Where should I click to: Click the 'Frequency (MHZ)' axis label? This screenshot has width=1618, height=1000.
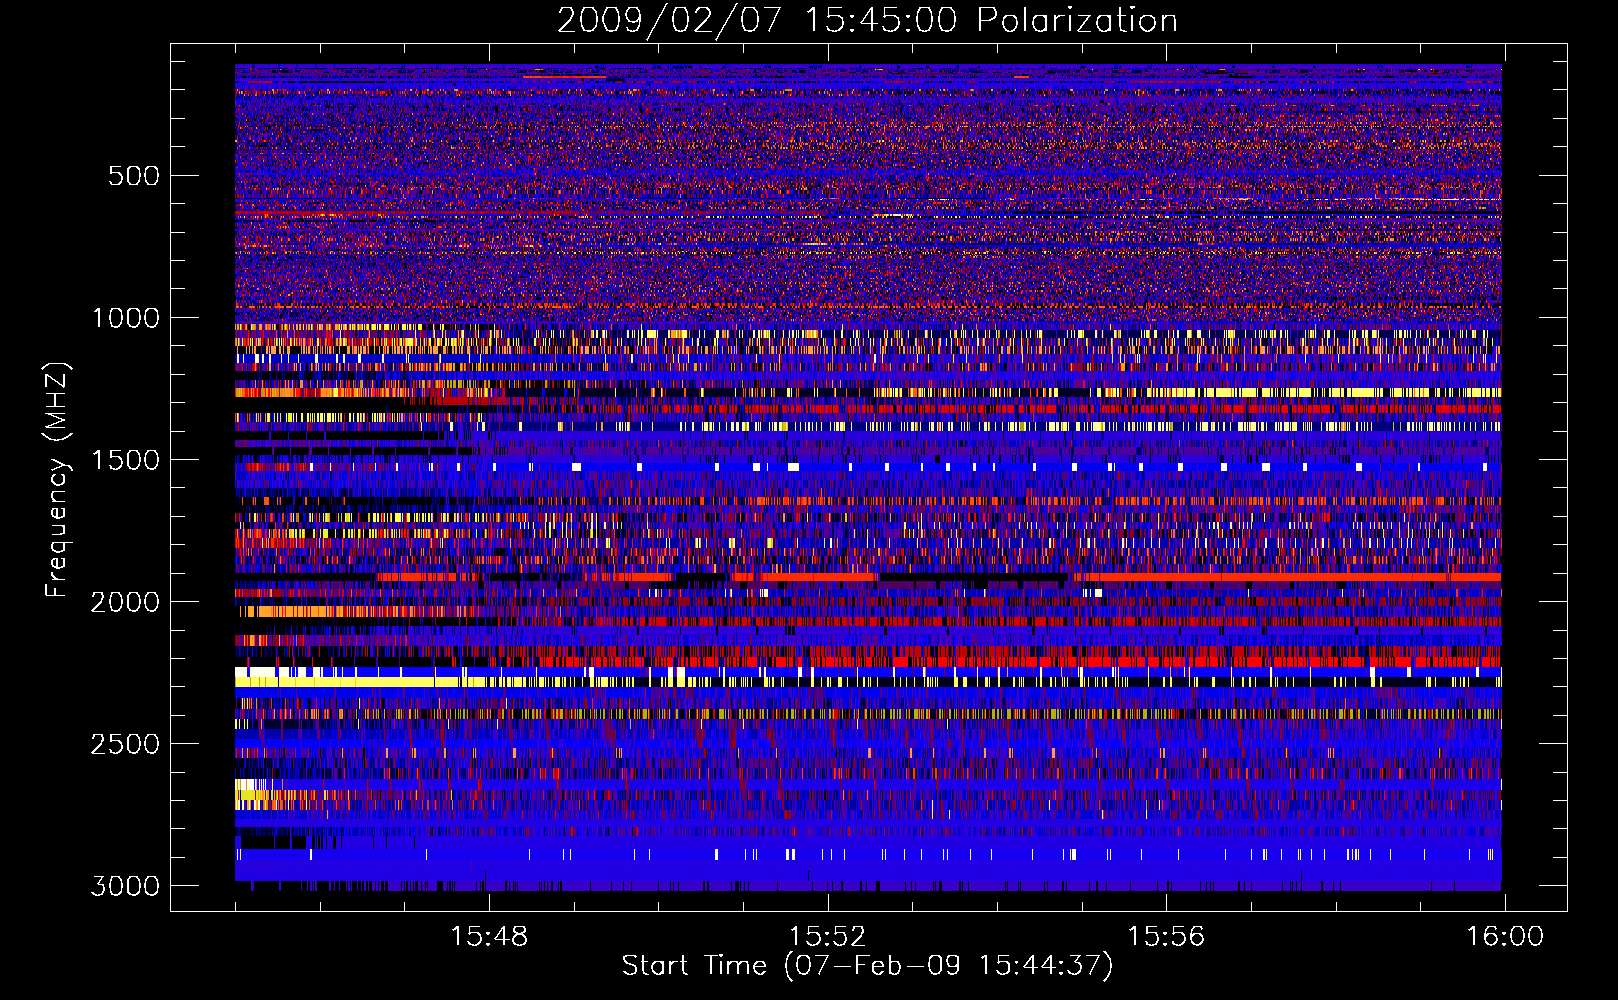click(56, 480)
